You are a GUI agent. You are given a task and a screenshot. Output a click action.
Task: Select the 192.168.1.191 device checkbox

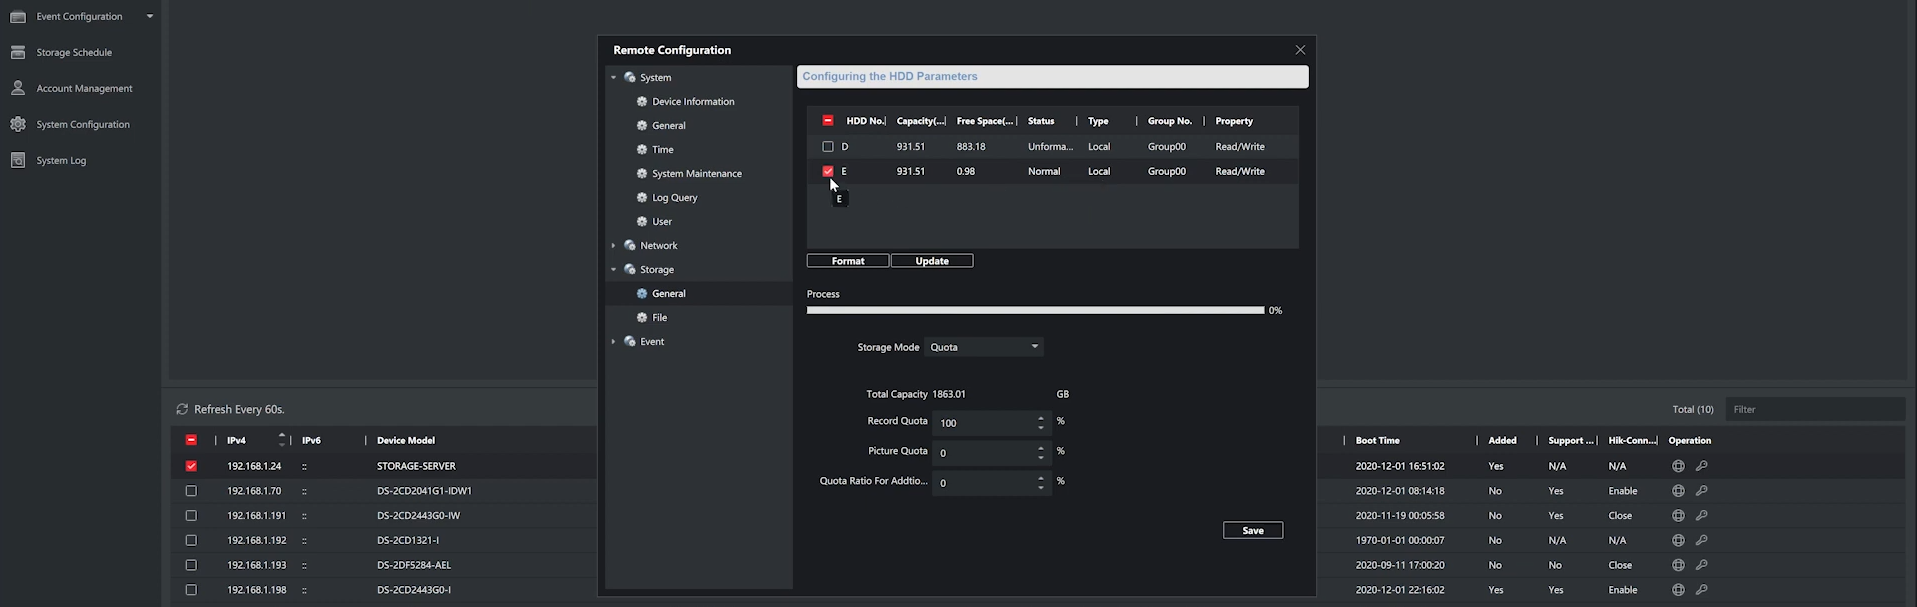click(191, 516)
